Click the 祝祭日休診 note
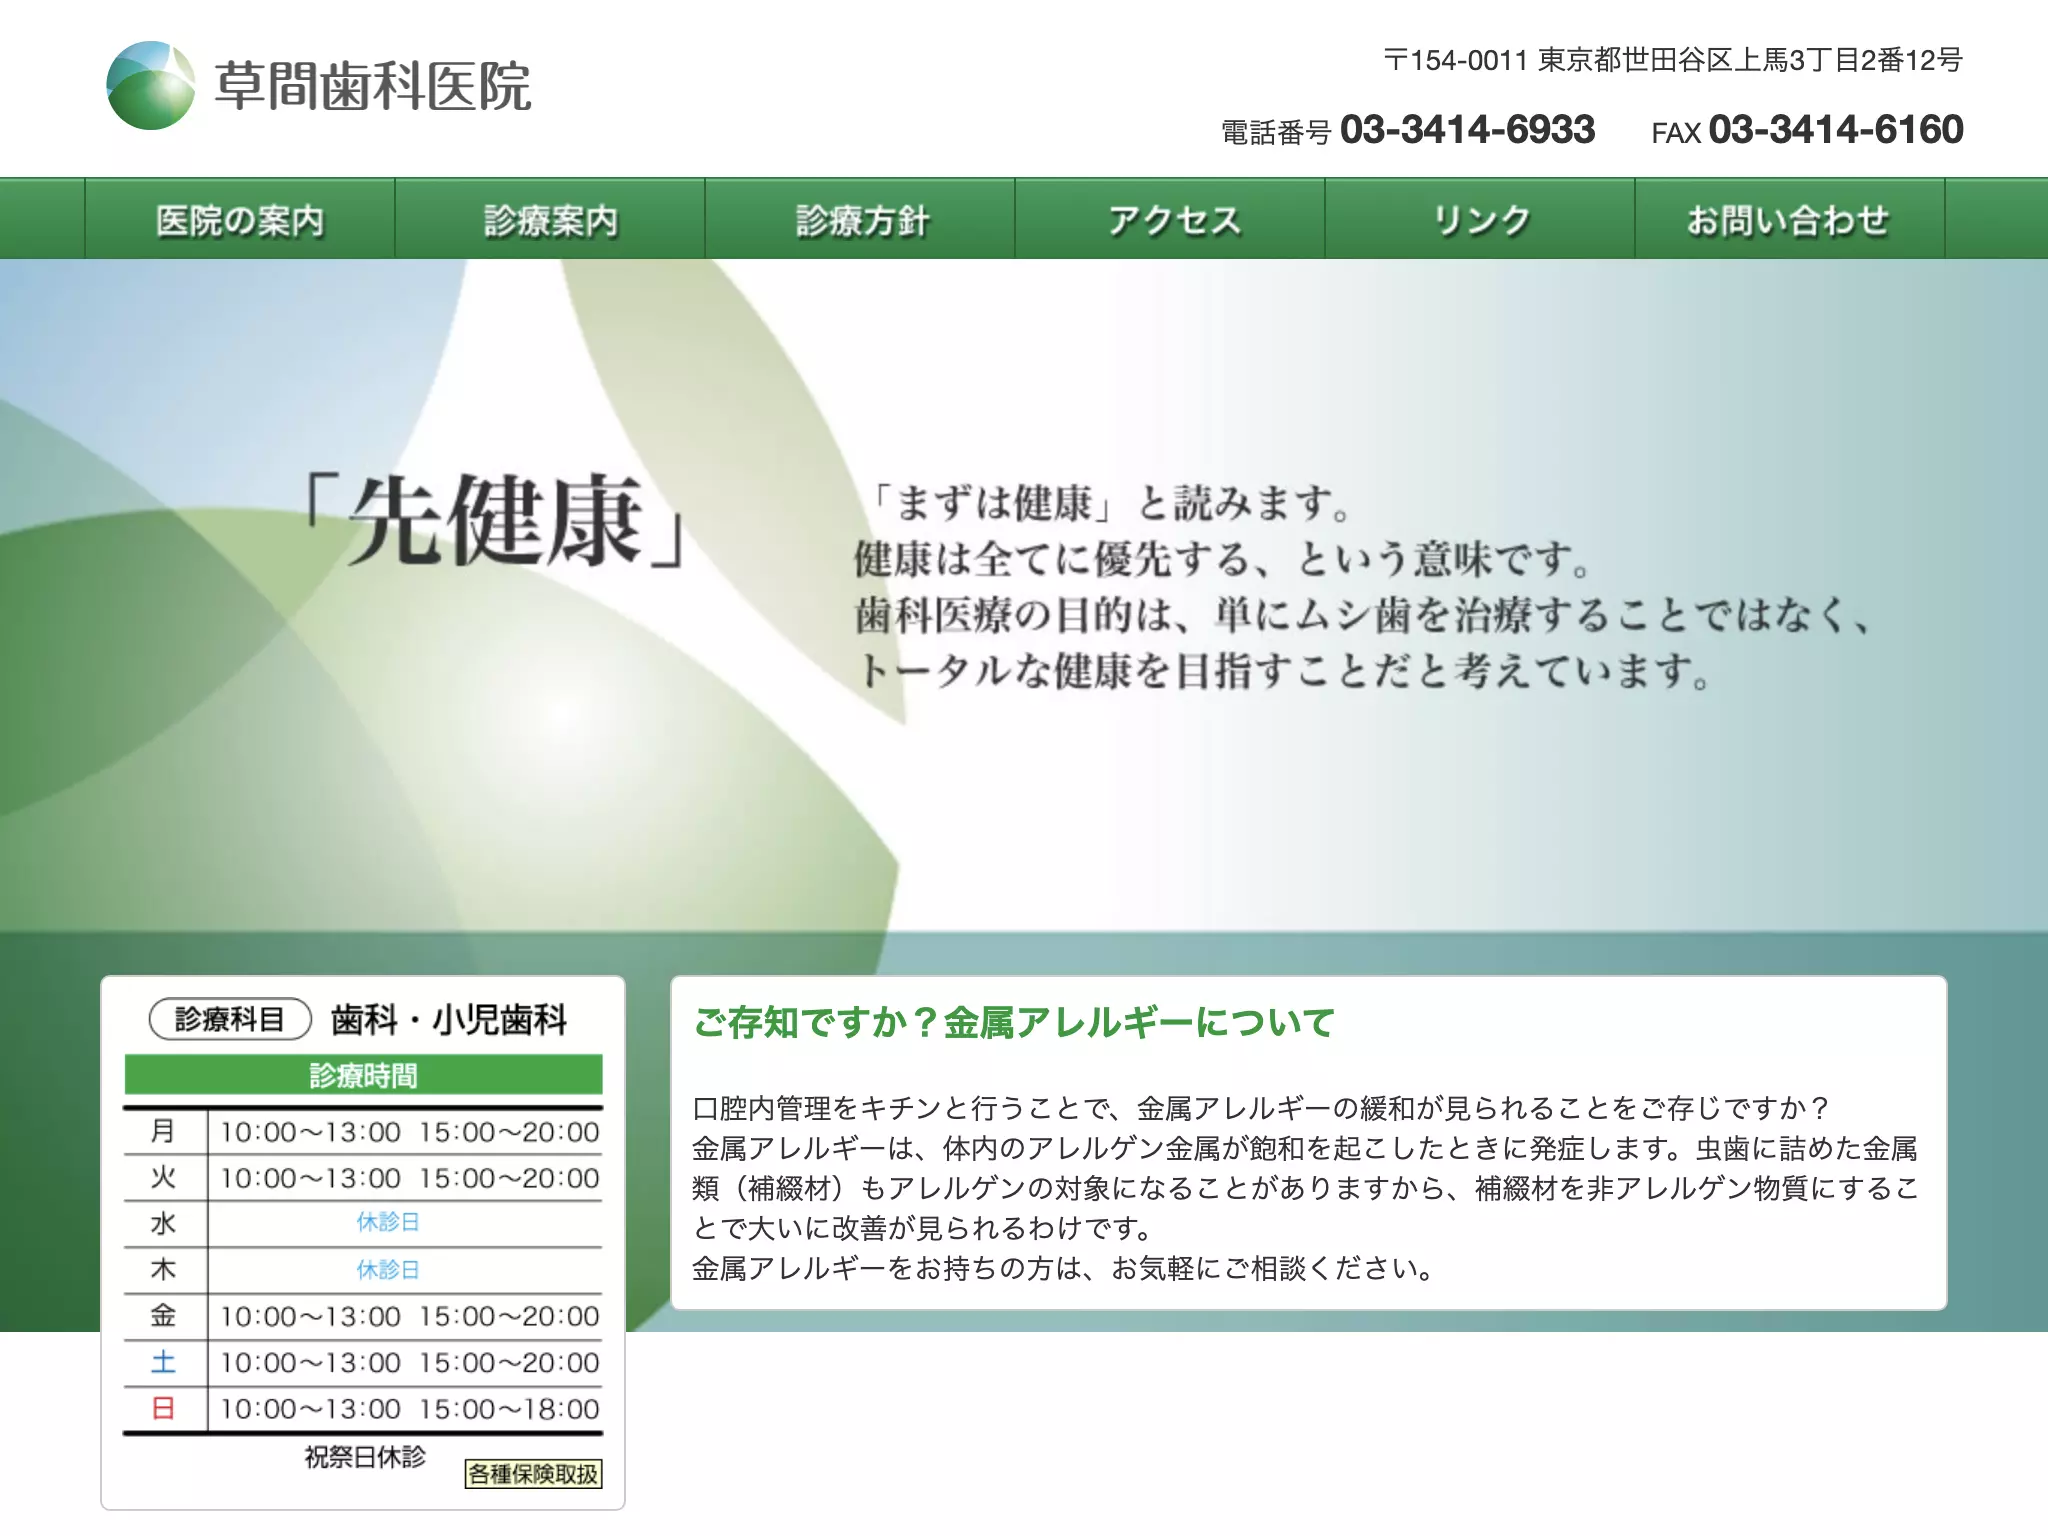2048x1536 pixels. 365,1456
